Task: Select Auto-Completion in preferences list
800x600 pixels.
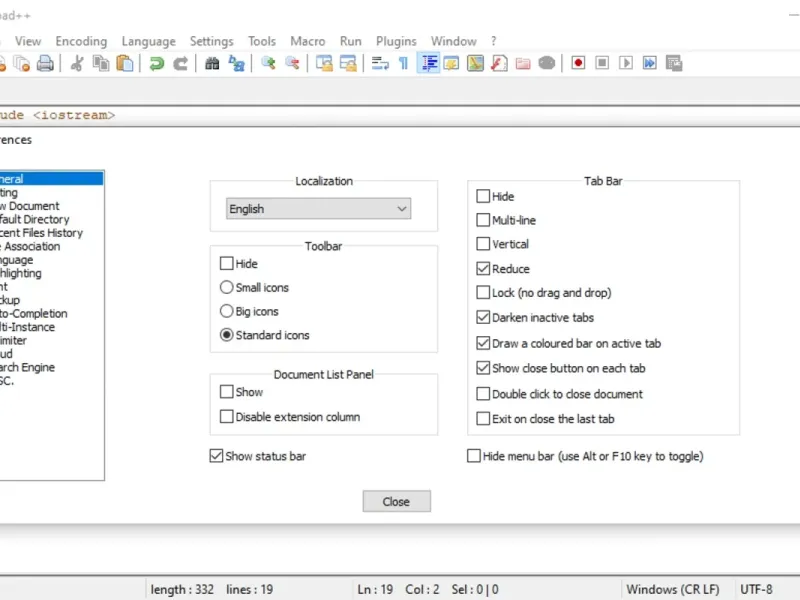Action: (x=34, y=313)
